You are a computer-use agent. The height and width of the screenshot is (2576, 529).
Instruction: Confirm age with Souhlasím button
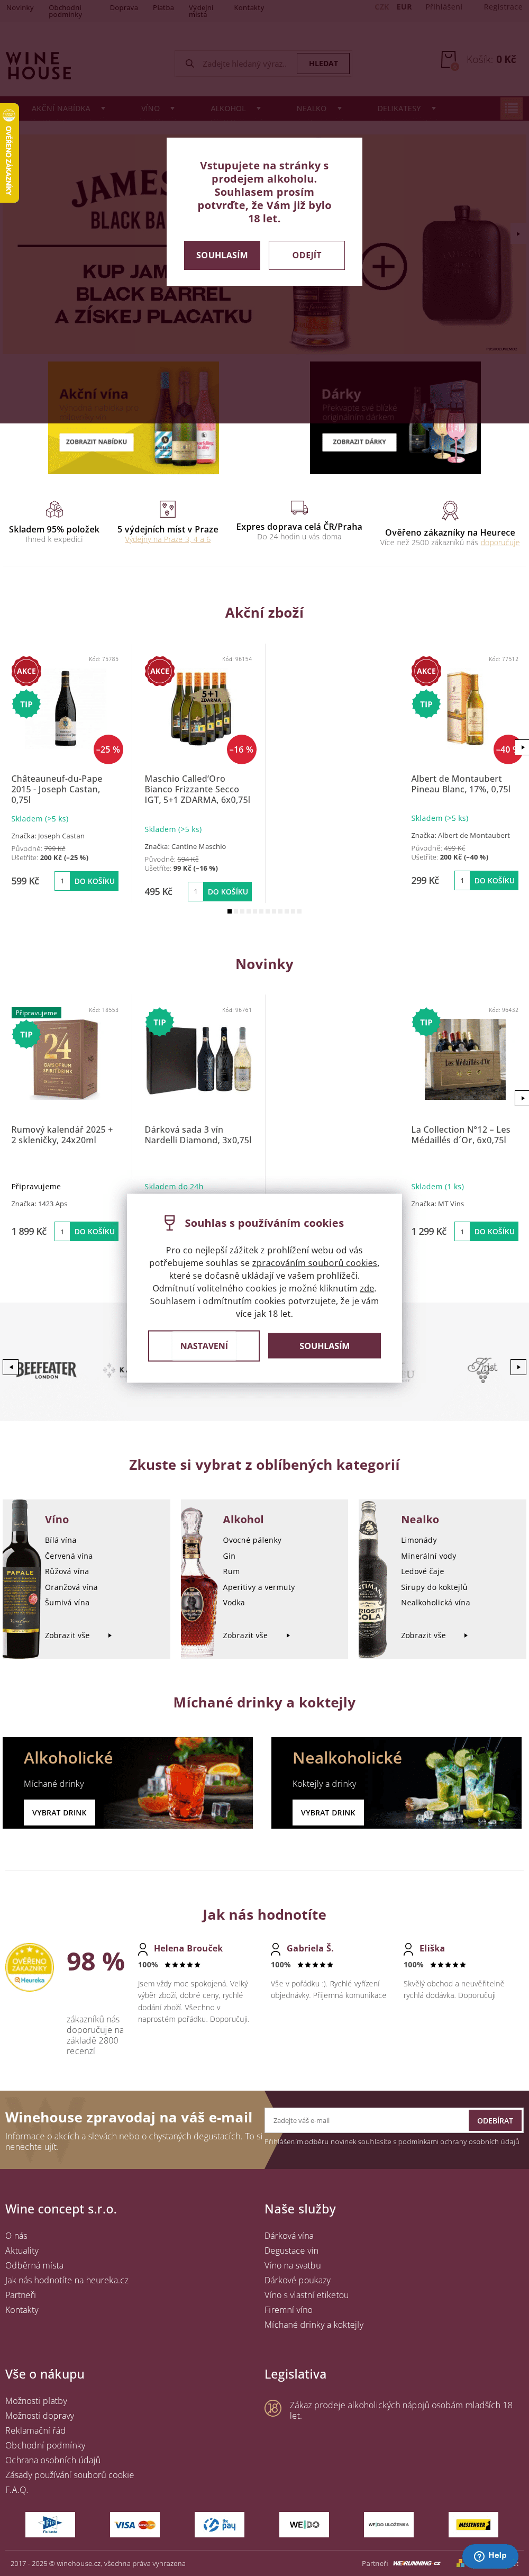tap(222, 255)
